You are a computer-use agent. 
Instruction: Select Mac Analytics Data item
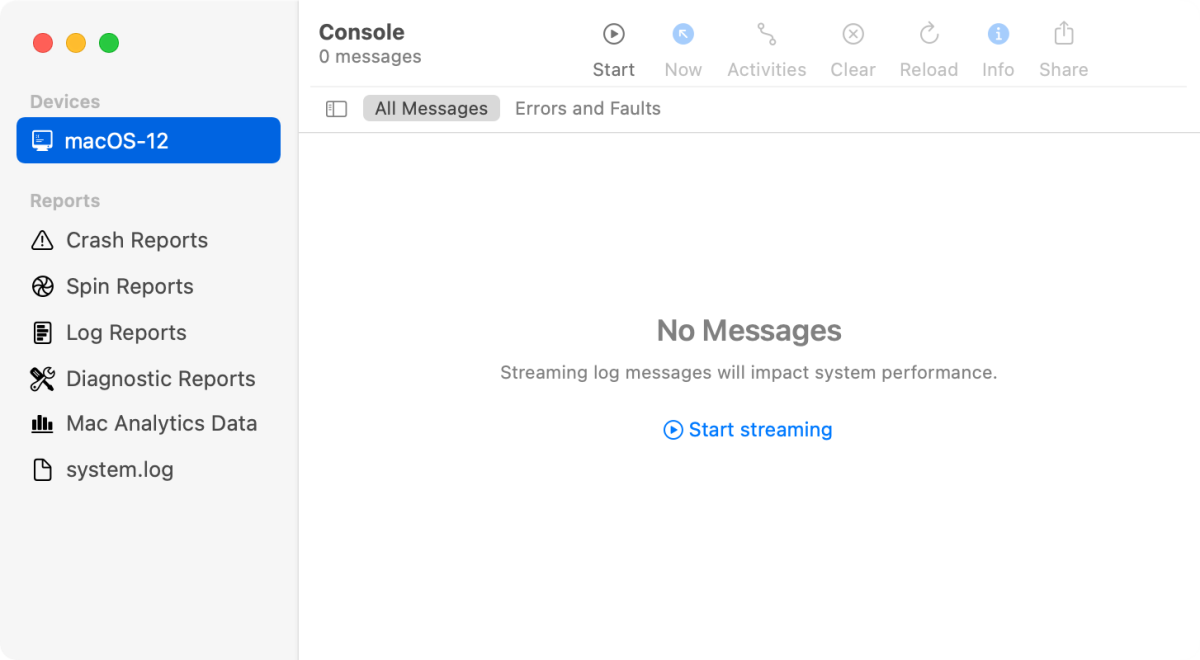pos(161,424)
